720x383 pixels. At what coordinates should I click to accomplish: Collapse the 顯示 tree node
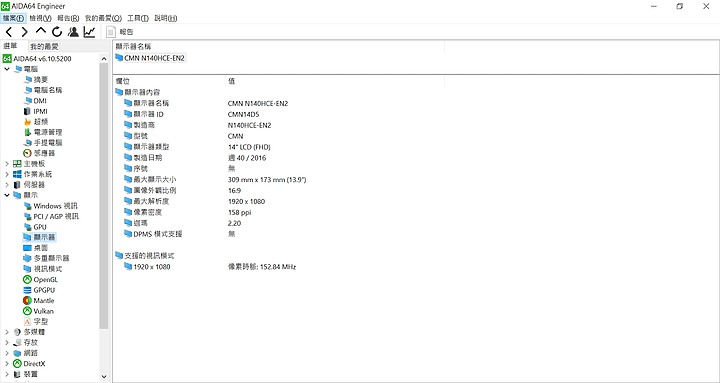[x=7, y=195]
